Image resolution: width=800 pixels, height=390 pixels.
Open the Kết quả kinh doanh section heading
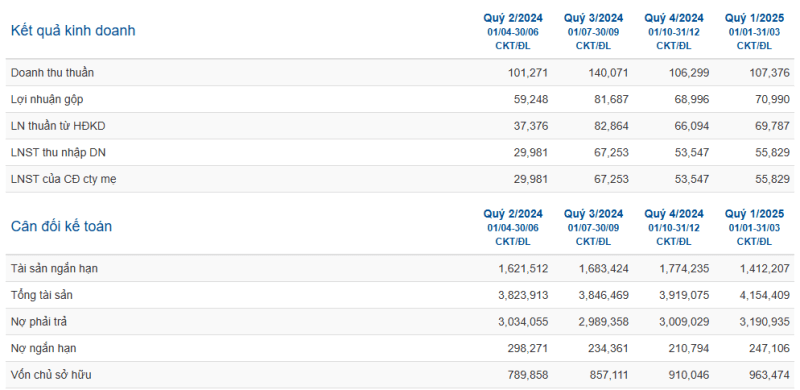pyautogui.click(x=73, y=31)
